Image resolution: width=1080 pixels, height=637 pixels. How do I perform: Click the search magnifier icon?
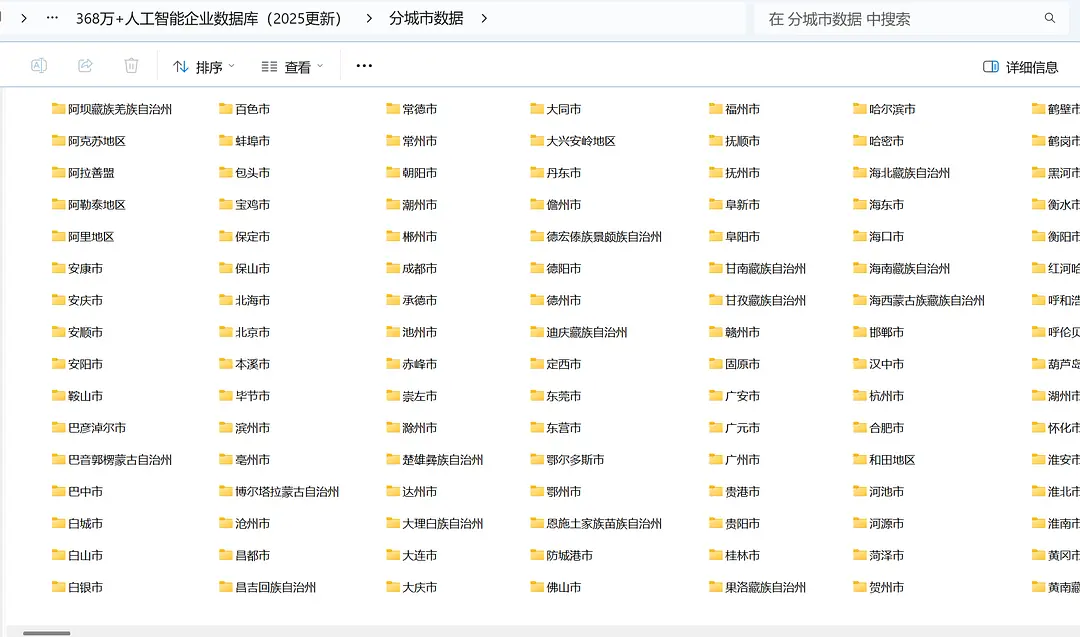[1050, 18]
